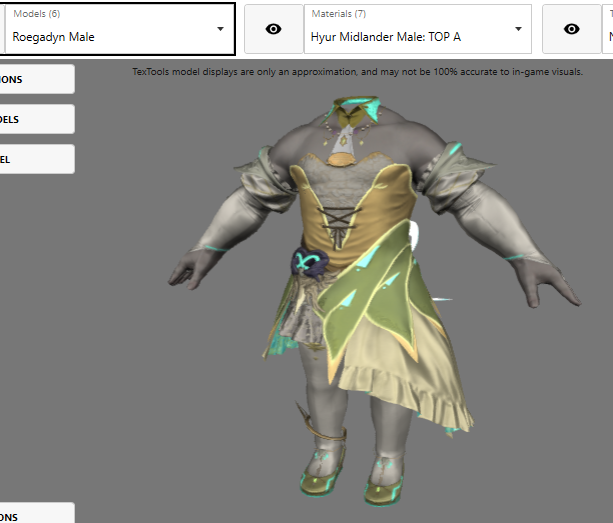Screen dimensions: 613x523
Task: Toggle the eye icon left of Materials
Action: (x=274, y=29)
